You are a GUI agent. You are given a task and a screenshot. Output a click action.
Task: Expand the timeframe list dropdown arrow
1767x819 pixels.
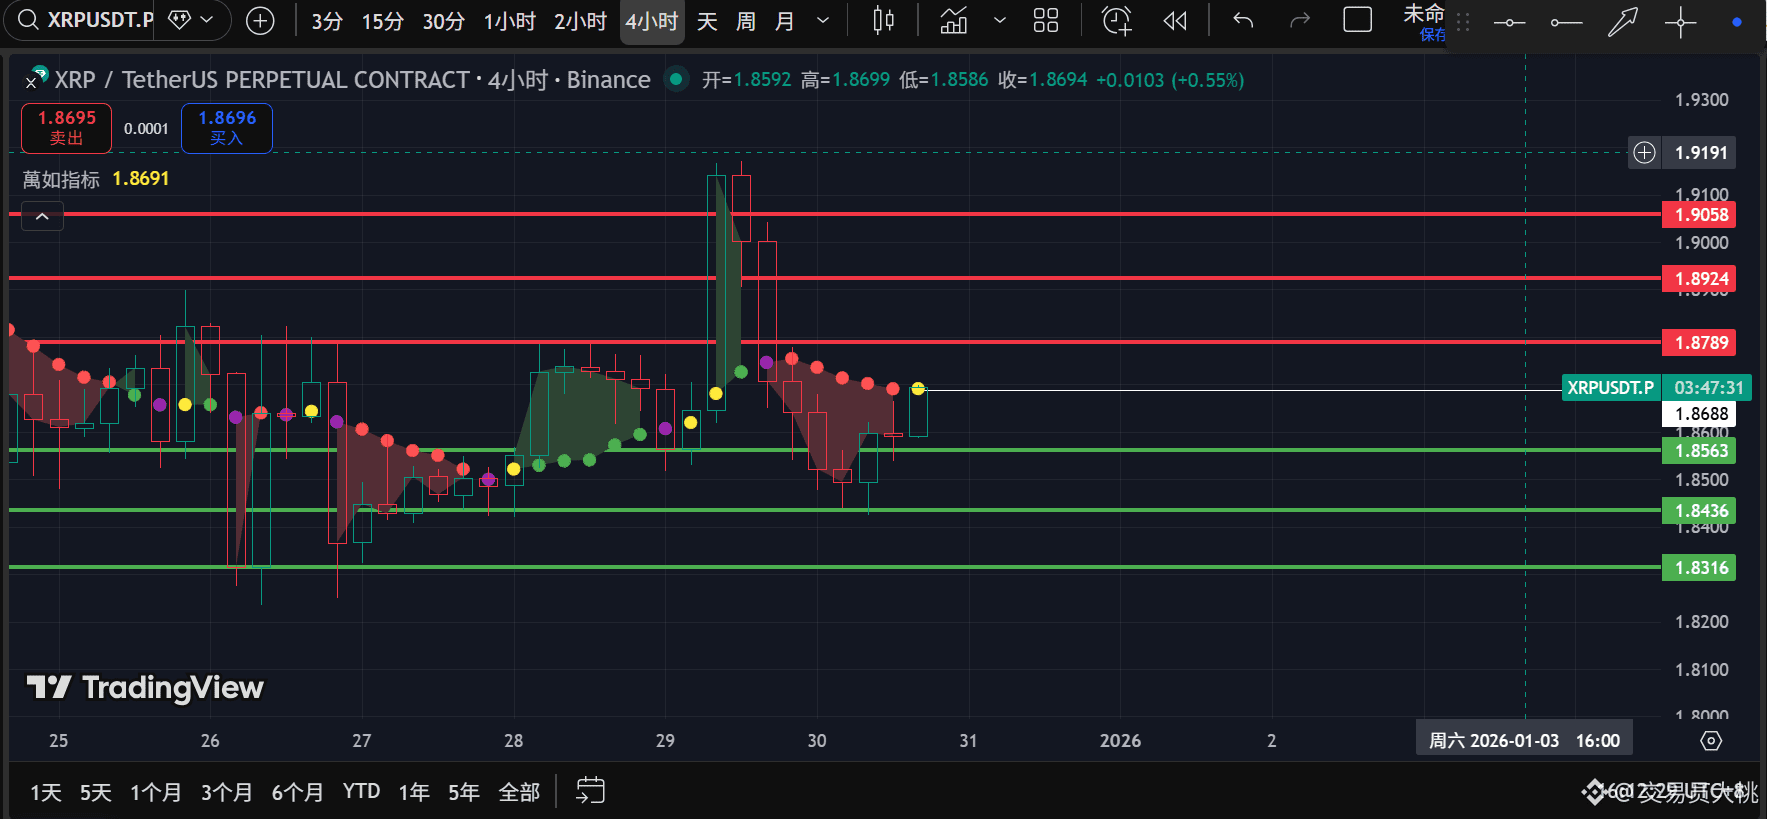tap(823, 21)
